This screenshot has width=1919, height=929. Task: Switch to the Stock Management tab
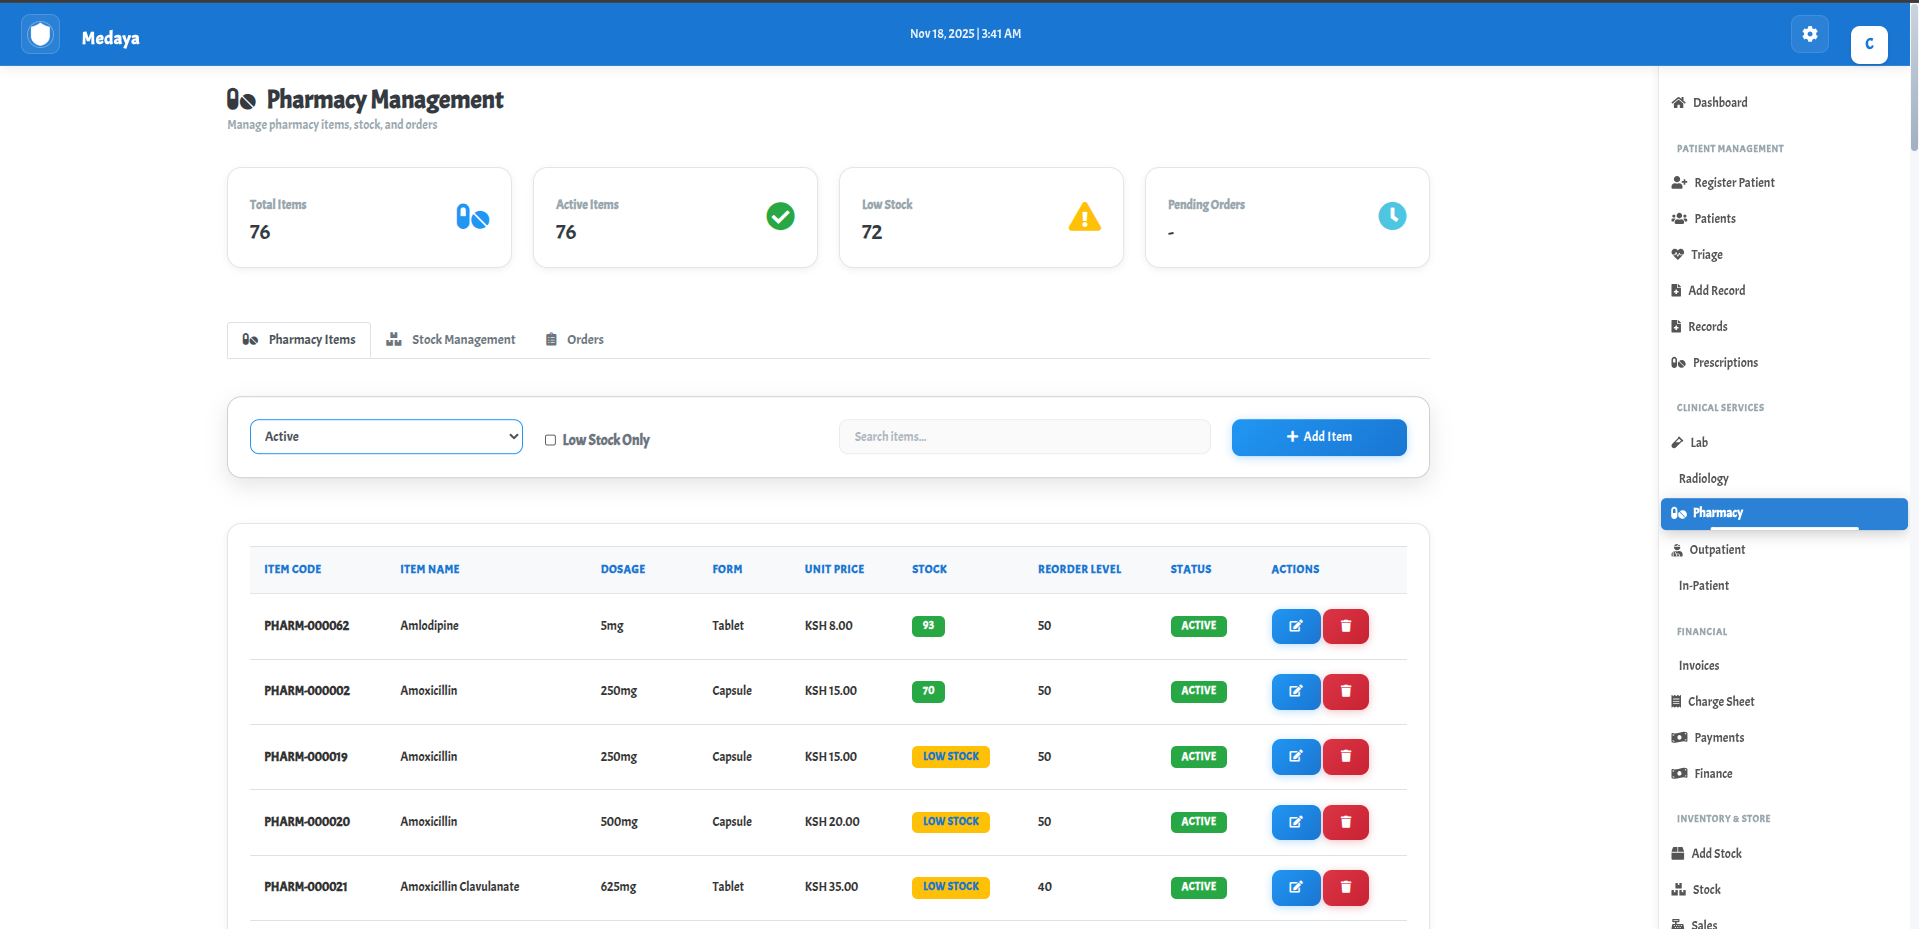(x=451, y=340)
